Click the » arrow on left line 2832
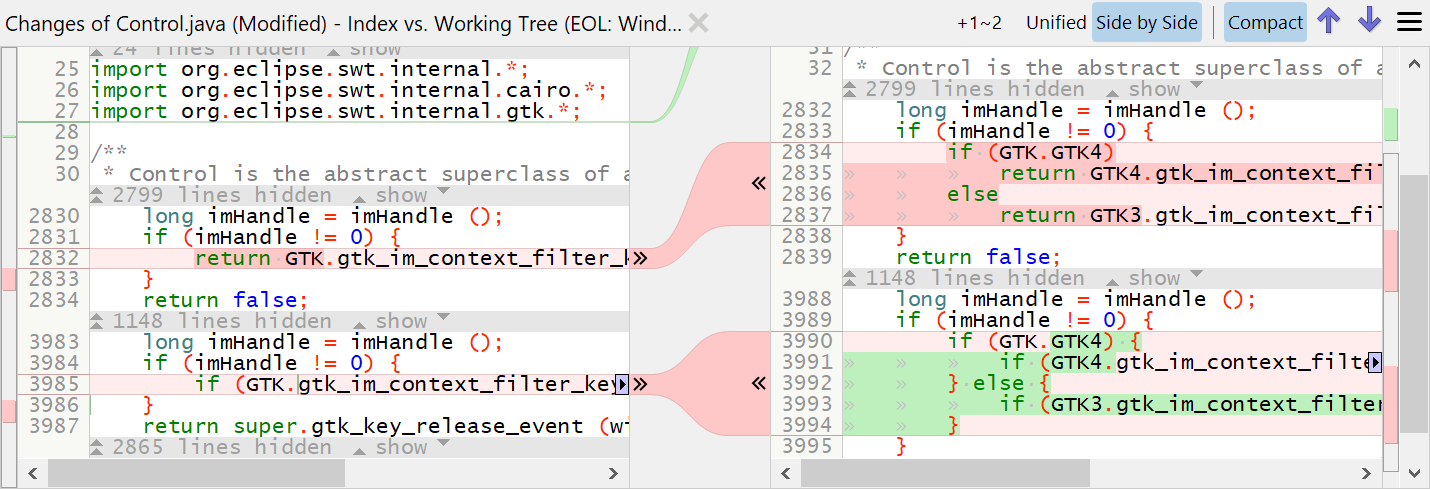The height and width of the screenshot is (489, 1430). click(640, 259)
